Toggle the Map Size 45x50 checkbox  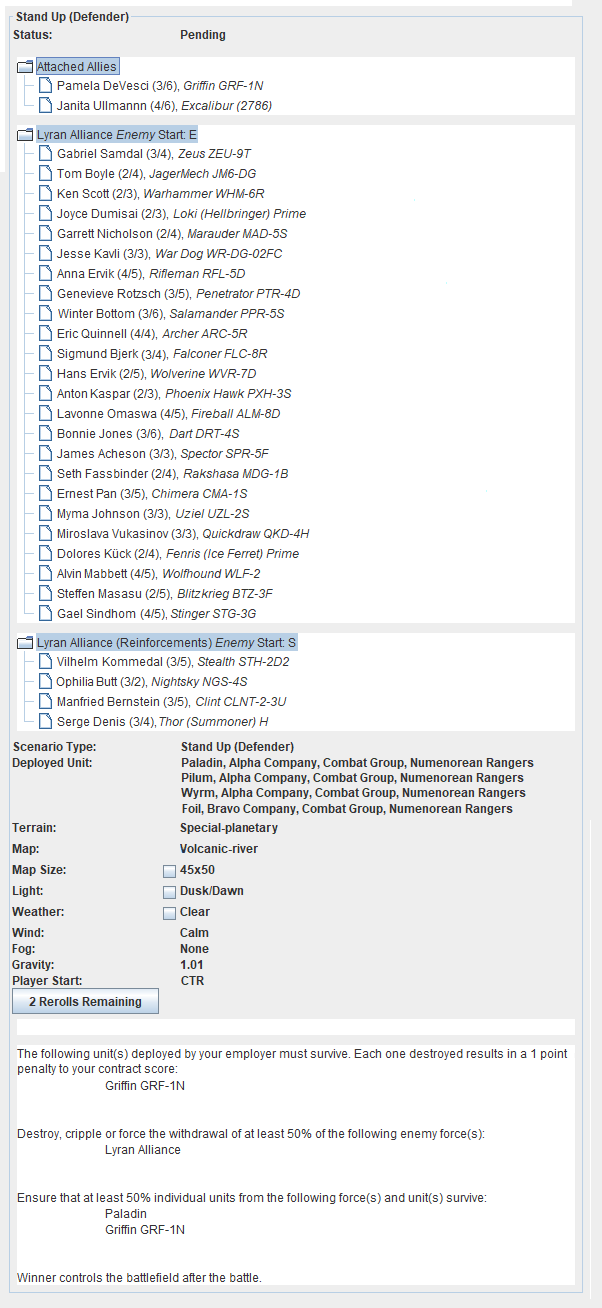tap(169, 871)
